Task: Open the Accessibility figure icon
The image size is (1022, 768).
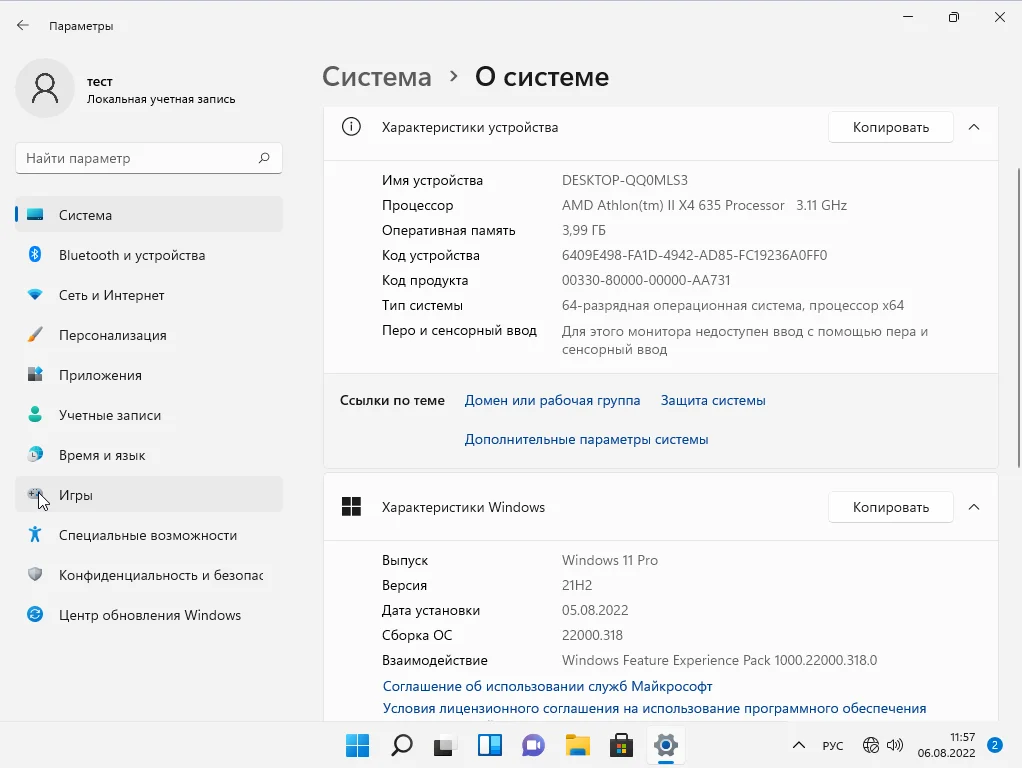Action: pyautogui.click(x=35, y=535)
